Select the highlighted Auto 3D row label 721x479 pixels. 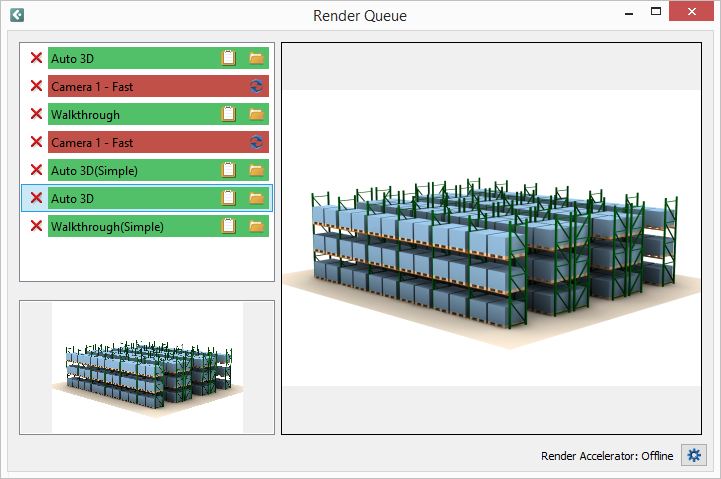(x=73, y=199)
